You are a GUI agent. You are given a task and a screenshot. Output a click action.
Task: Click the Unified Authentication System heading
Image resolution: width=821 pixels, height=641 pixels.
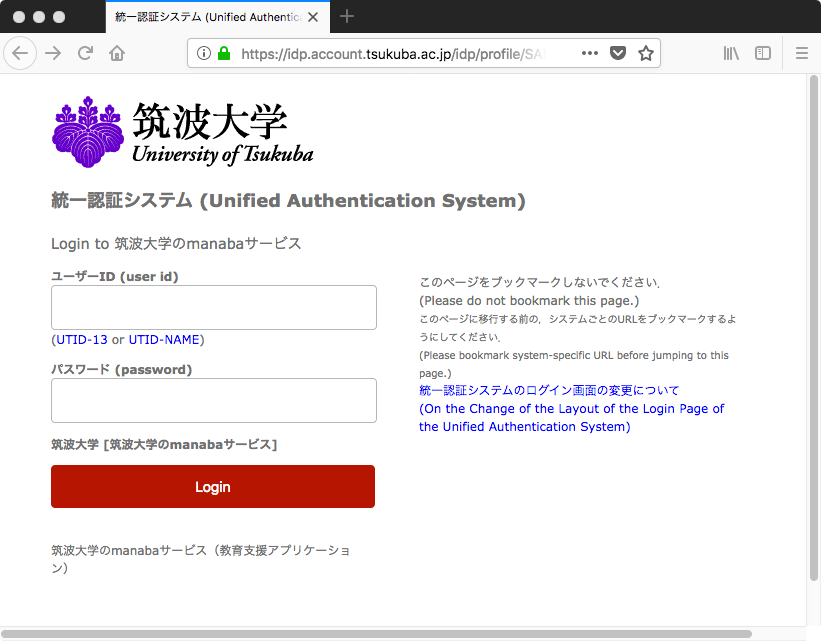pos(288,201)
